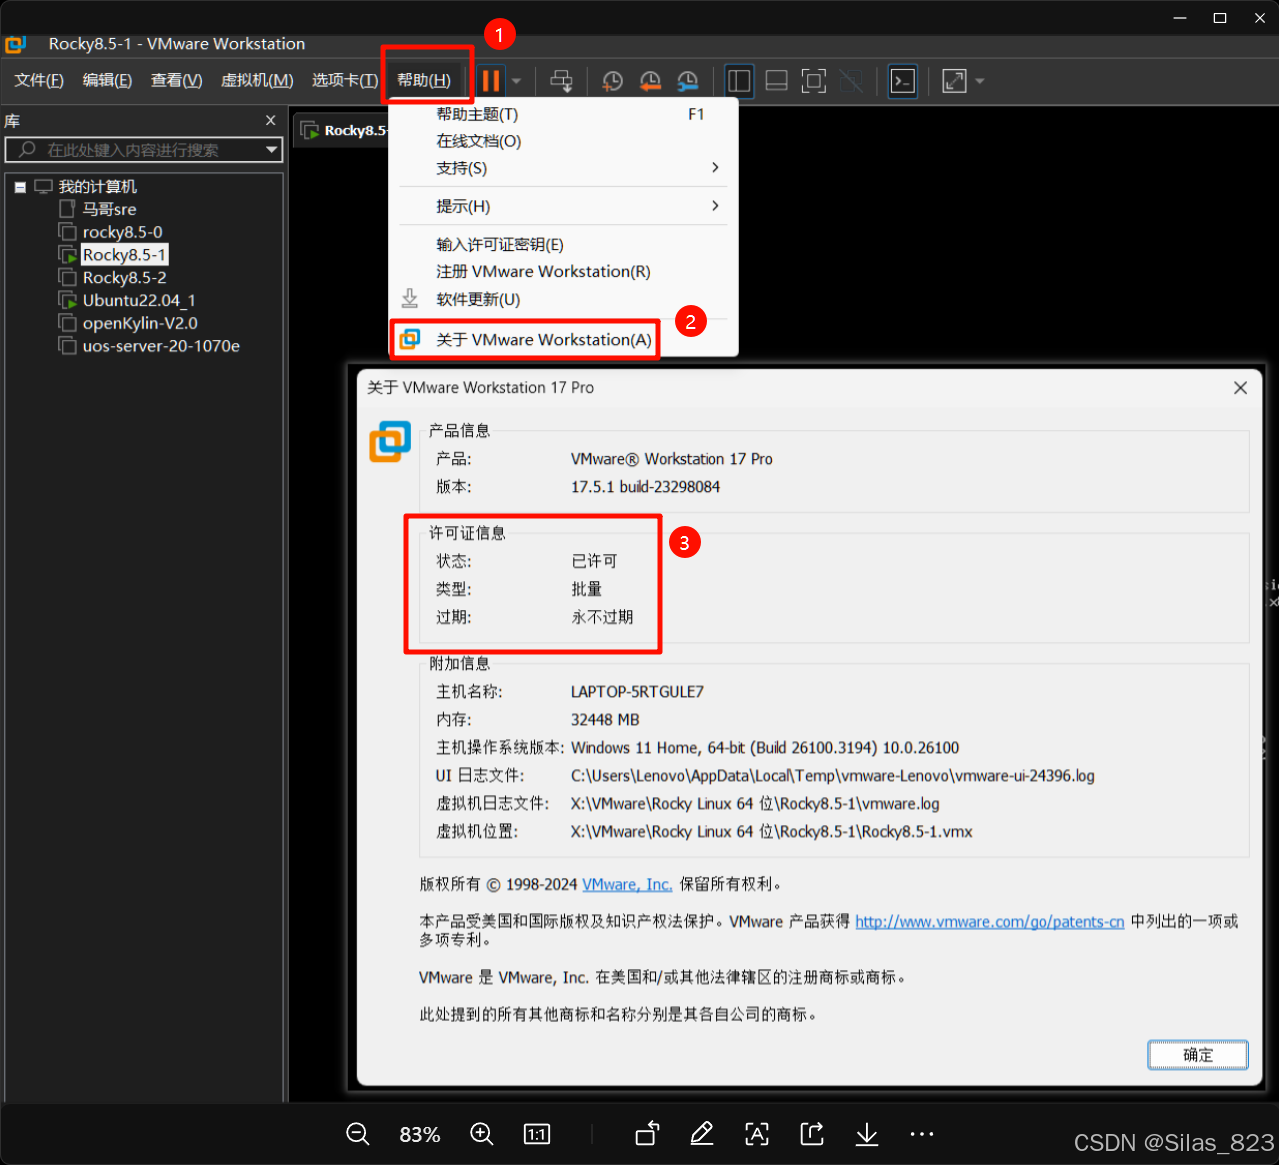1279x1165 pixels.
Task: Enter full screen mode icon
Action: coord(814,81)
